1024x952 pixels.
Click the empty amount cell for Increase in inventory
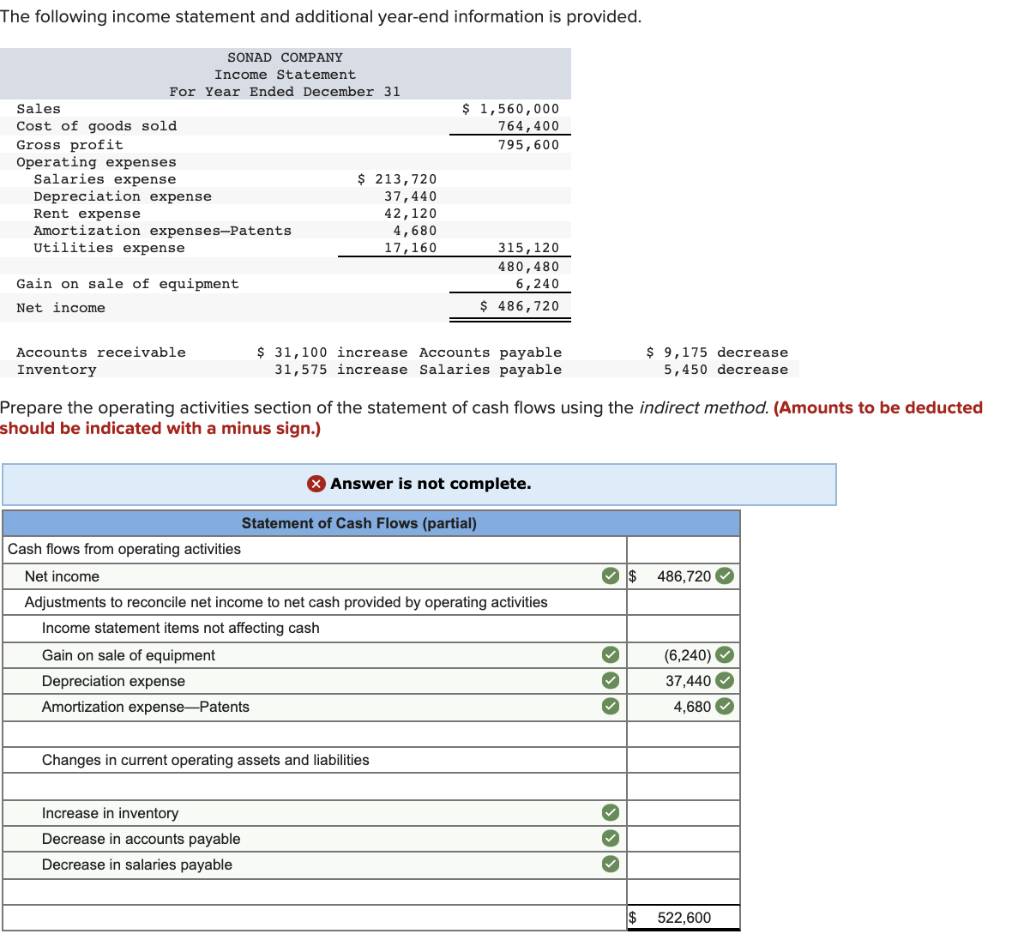(x=683, y=813)
